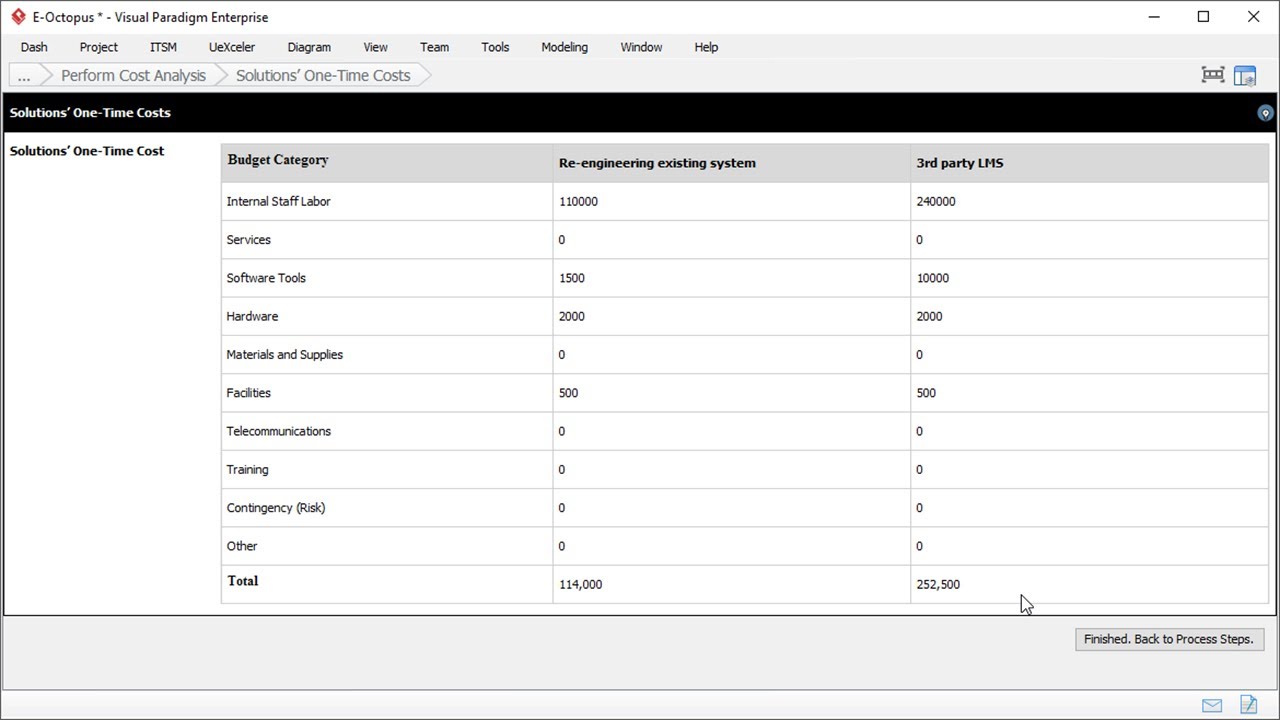Click the Visual Paradigm logo in title bar

(18, 17)
